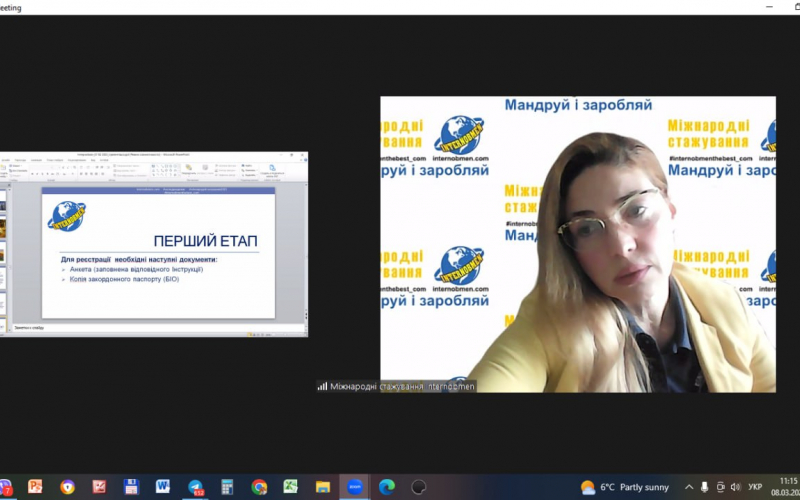Image resolution: width=800 pixels, height=500 pixels.
Task: Show hidden system tray icons chevron
Action: (689, 487)
